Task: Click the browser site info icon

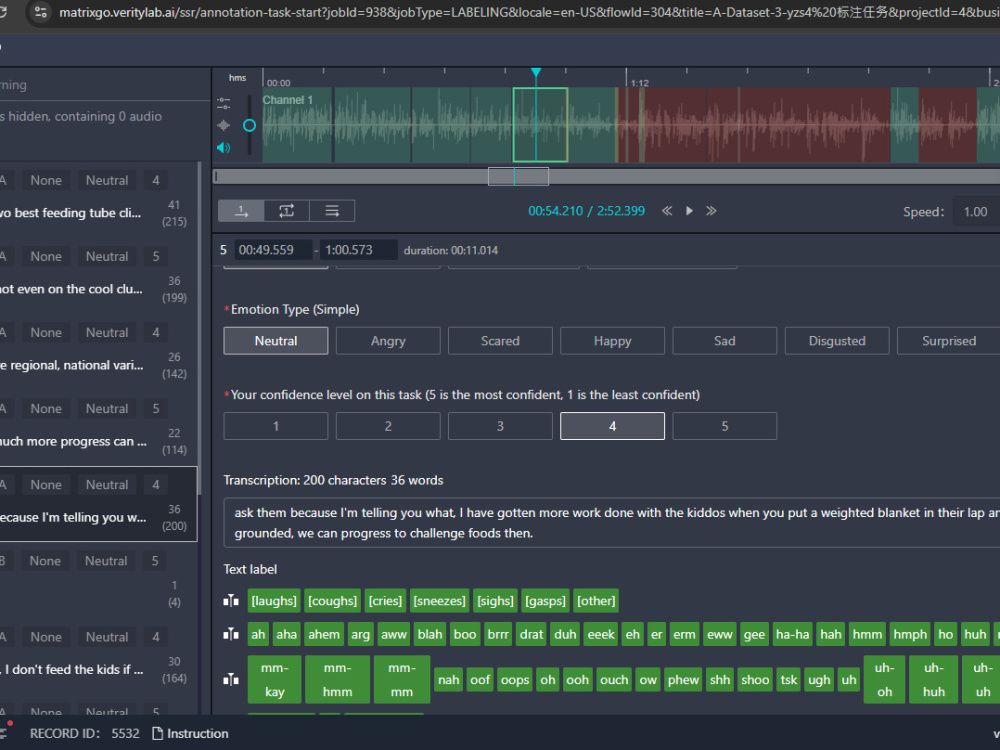Action: pyautogui.click(x=40, y=11)
